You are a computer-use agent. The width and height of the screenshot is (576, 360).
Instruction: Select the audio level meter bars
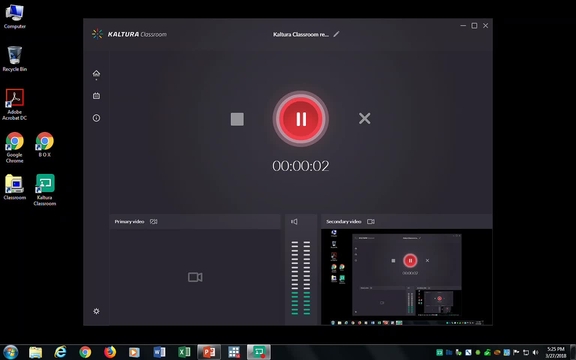(301, 278)
